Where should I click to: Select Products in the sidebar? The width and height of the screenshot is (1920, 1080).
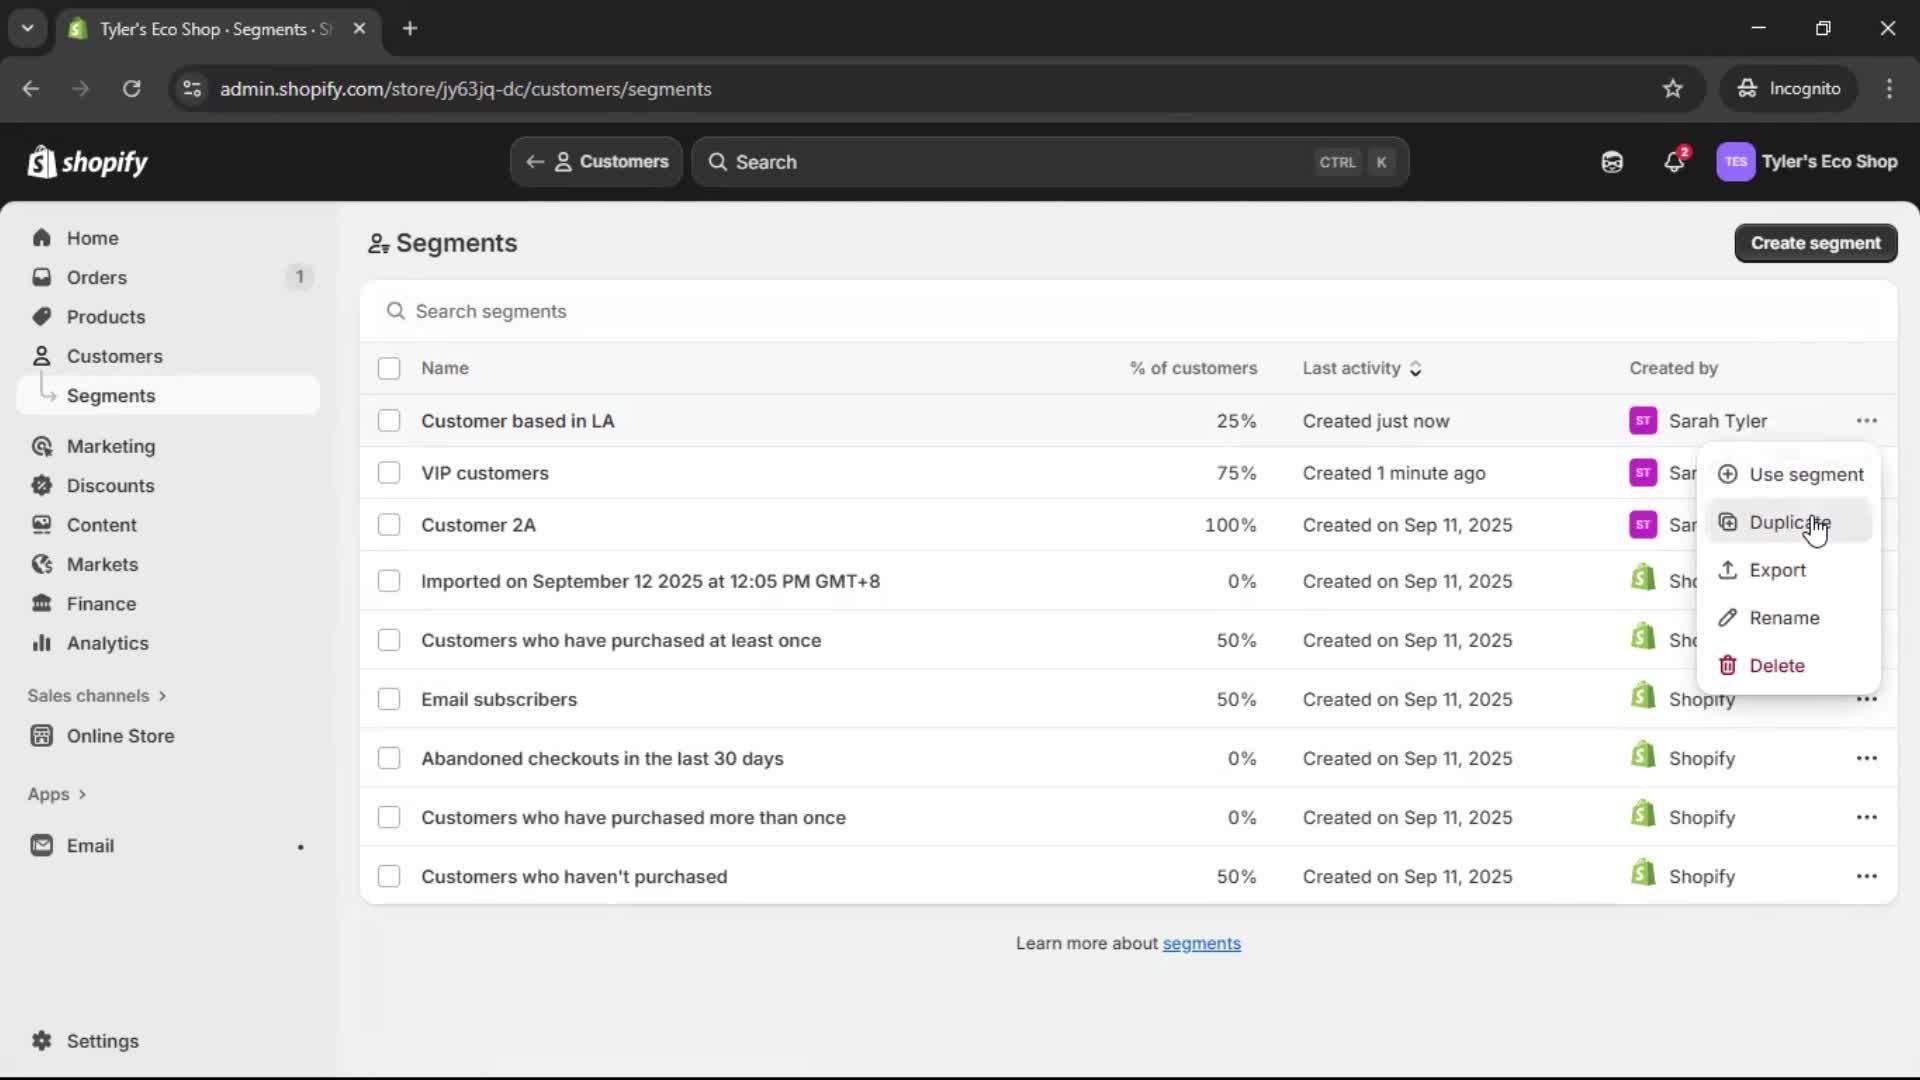[106, 316]
